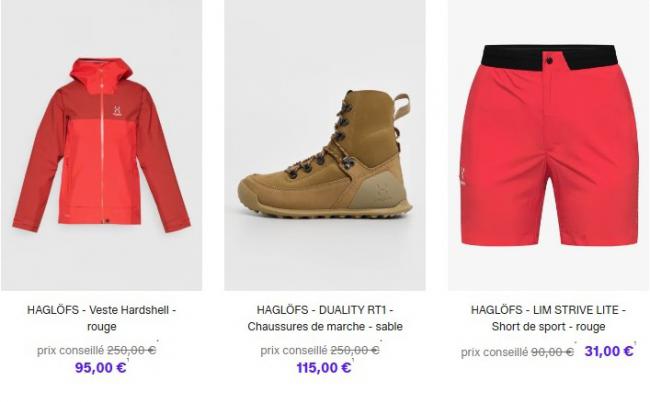Viewport: 650px width, 402px height.
Task: Click 'Chaussures de marche - sable' text
Action: point(325,327)
